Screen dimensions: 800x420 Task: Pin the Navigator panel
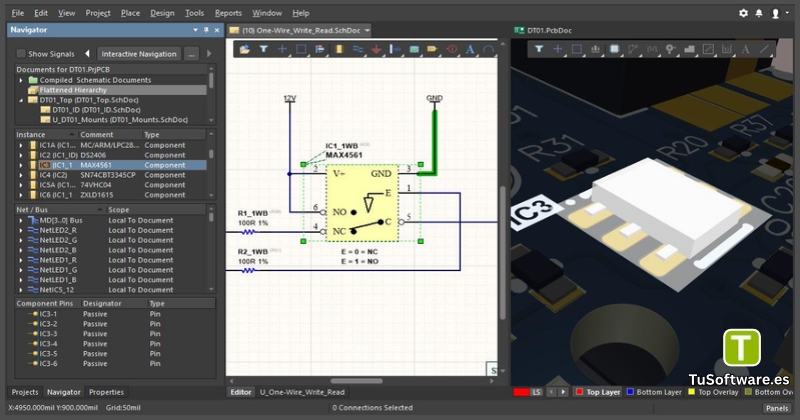tap(206, 30)
